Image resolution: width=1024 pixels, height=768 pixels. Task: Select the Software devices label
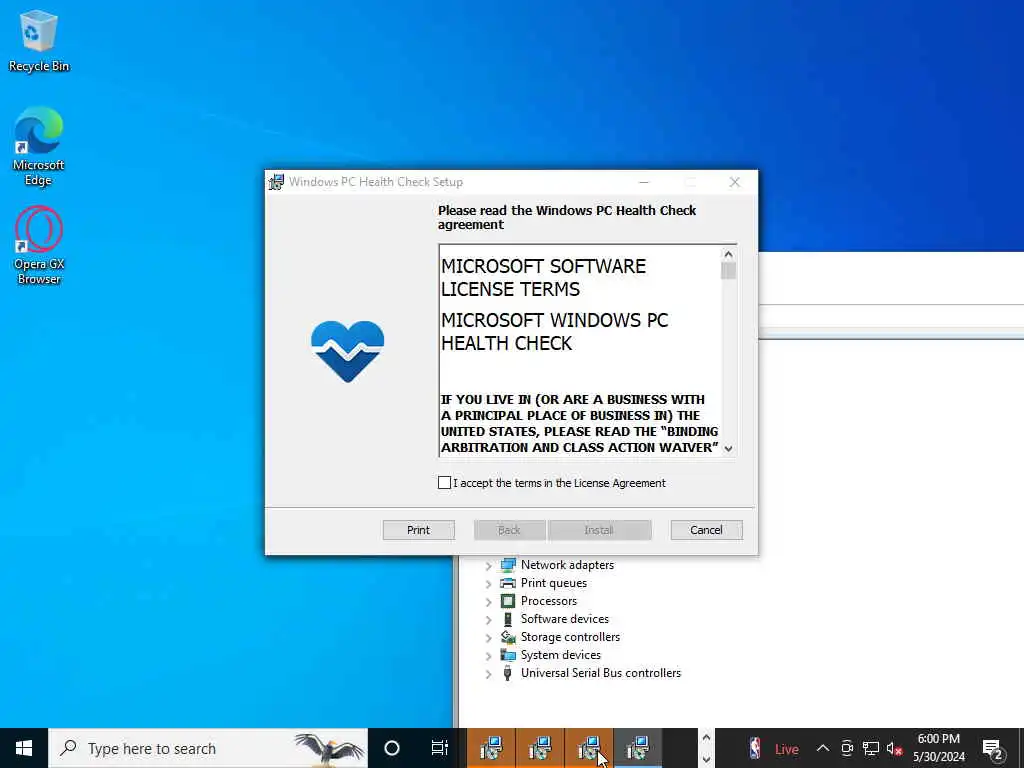(565, 619)
